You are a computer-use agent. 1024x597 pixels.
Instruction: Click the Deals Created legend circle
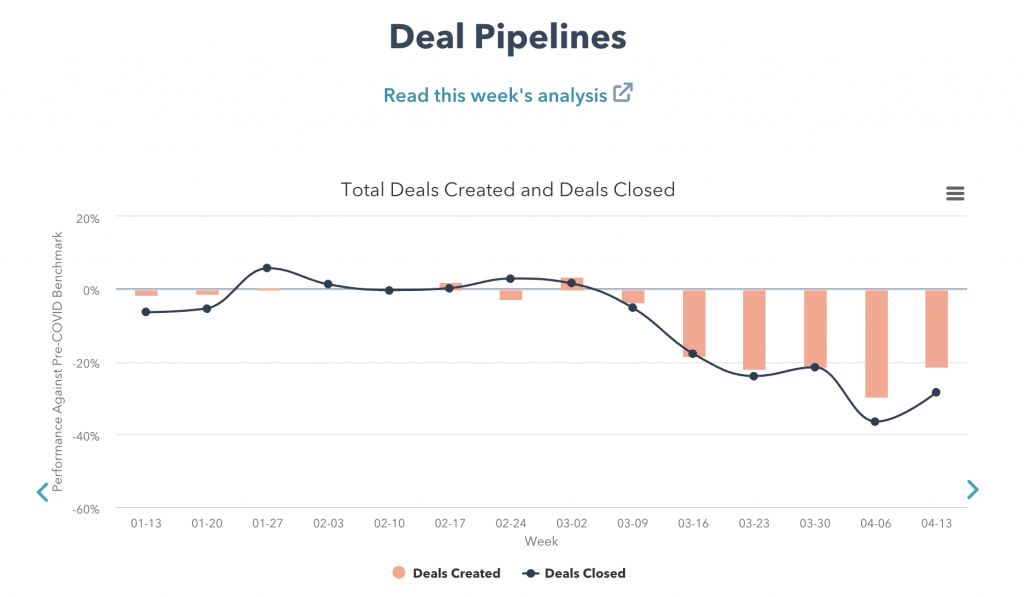coord(399,573)
